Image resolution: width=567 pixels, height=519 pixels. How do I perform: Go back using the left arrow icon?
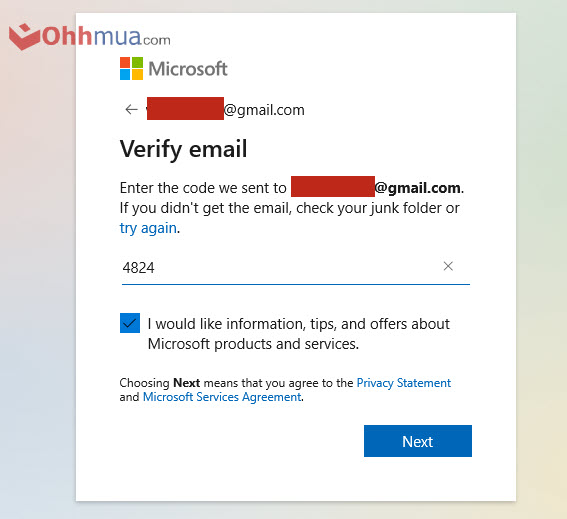(x=131, y=109)
